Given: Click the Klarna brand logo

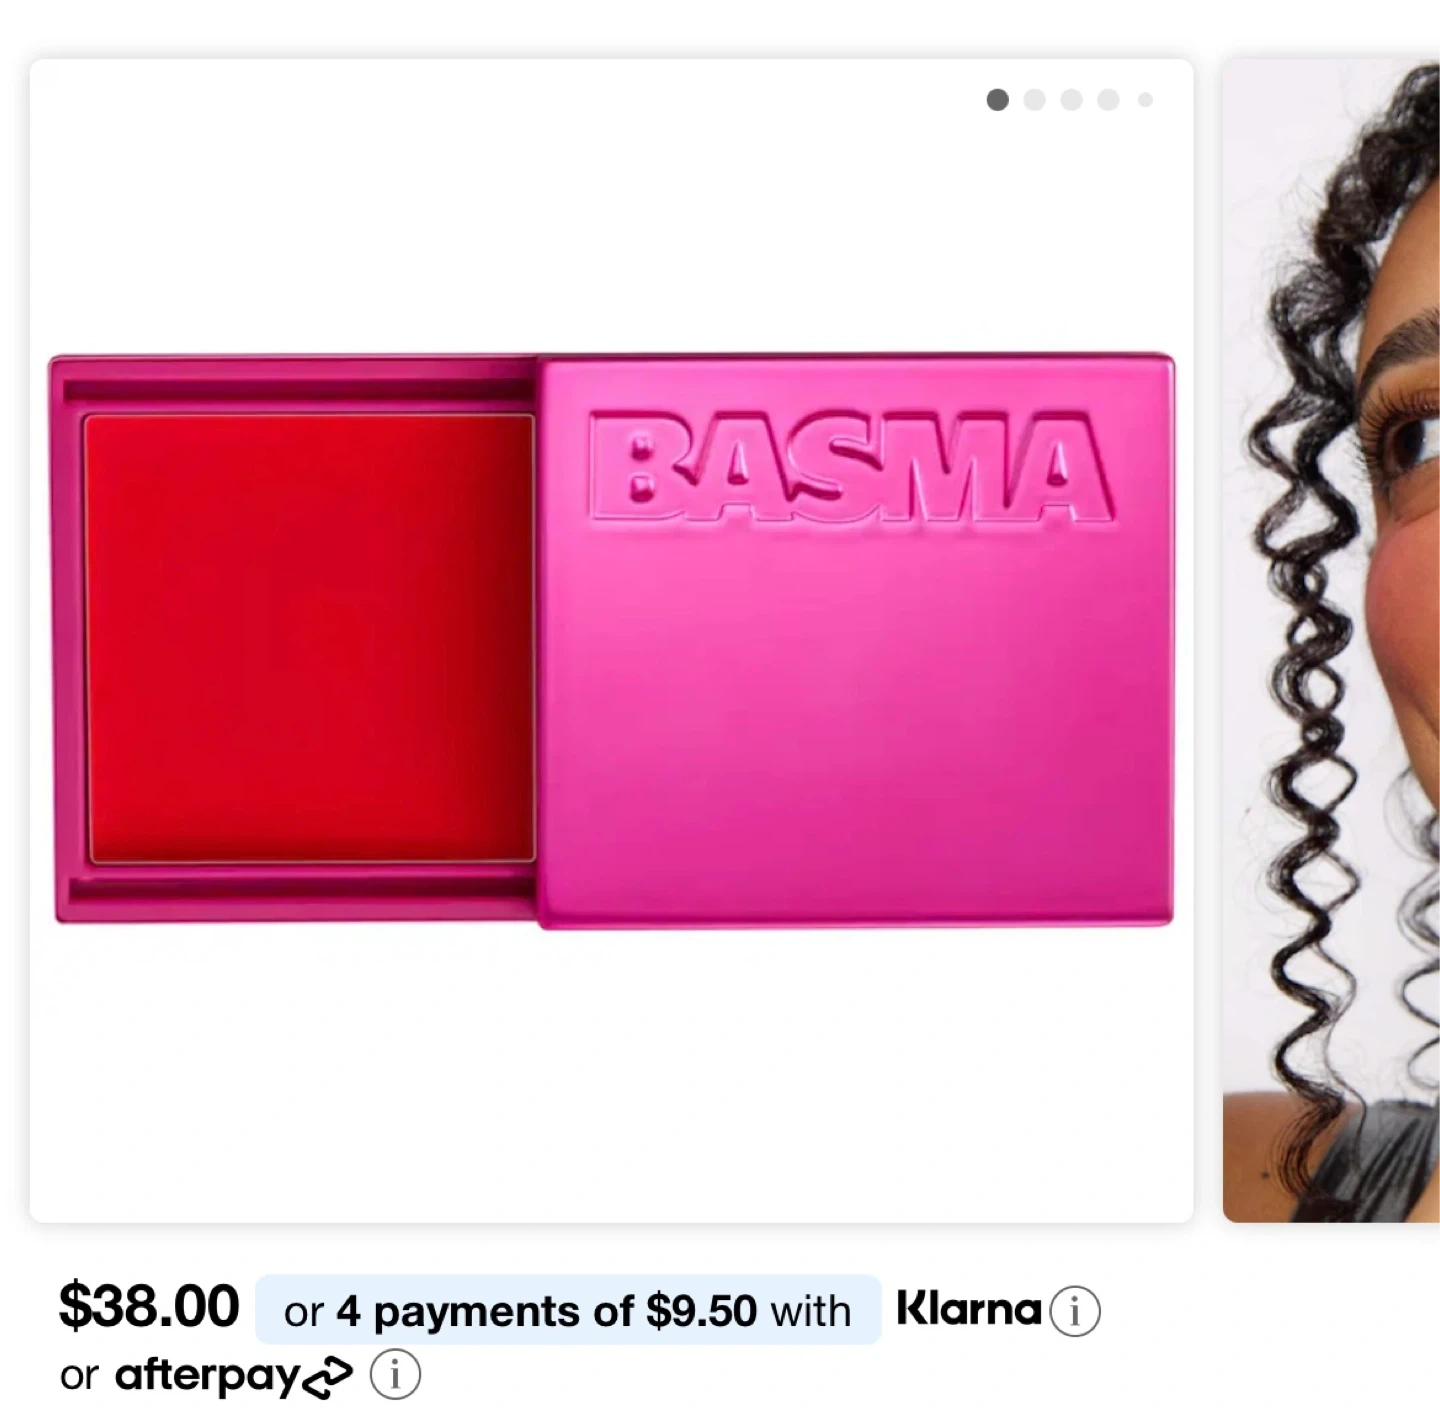Looking at the screenshot, I should point(969,1308).
